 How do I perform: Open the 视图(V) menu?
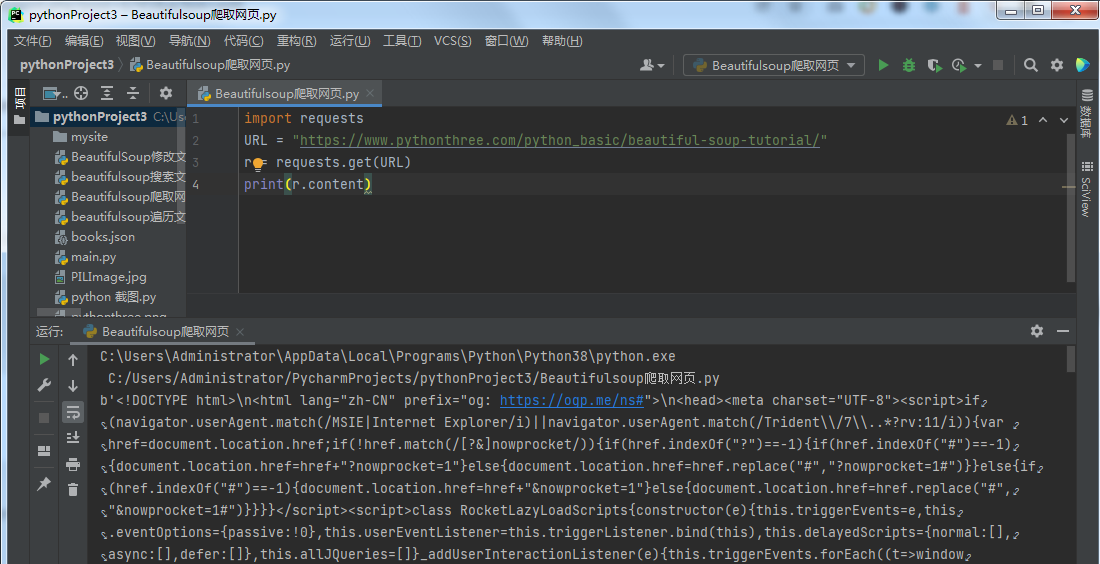coord(135,41)
